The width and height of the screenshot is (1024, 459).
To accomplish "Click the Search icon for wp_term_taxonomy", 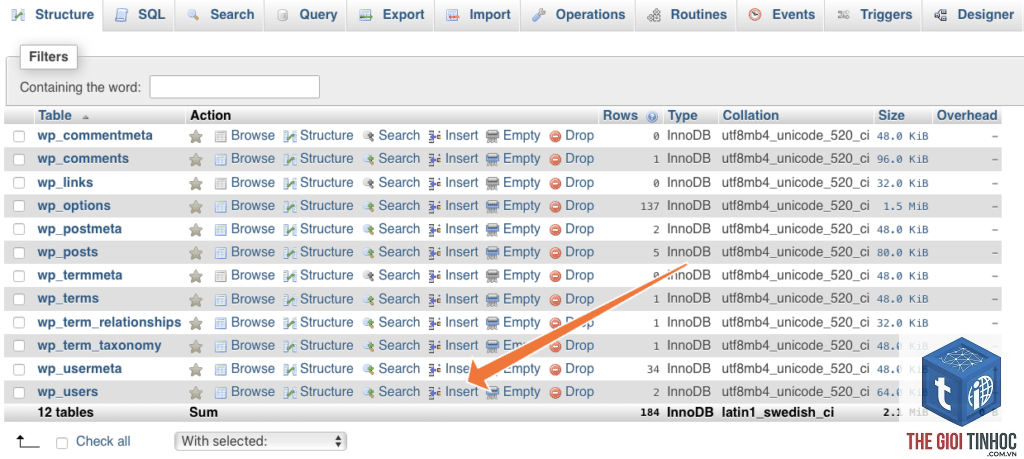I will (369, 345).
